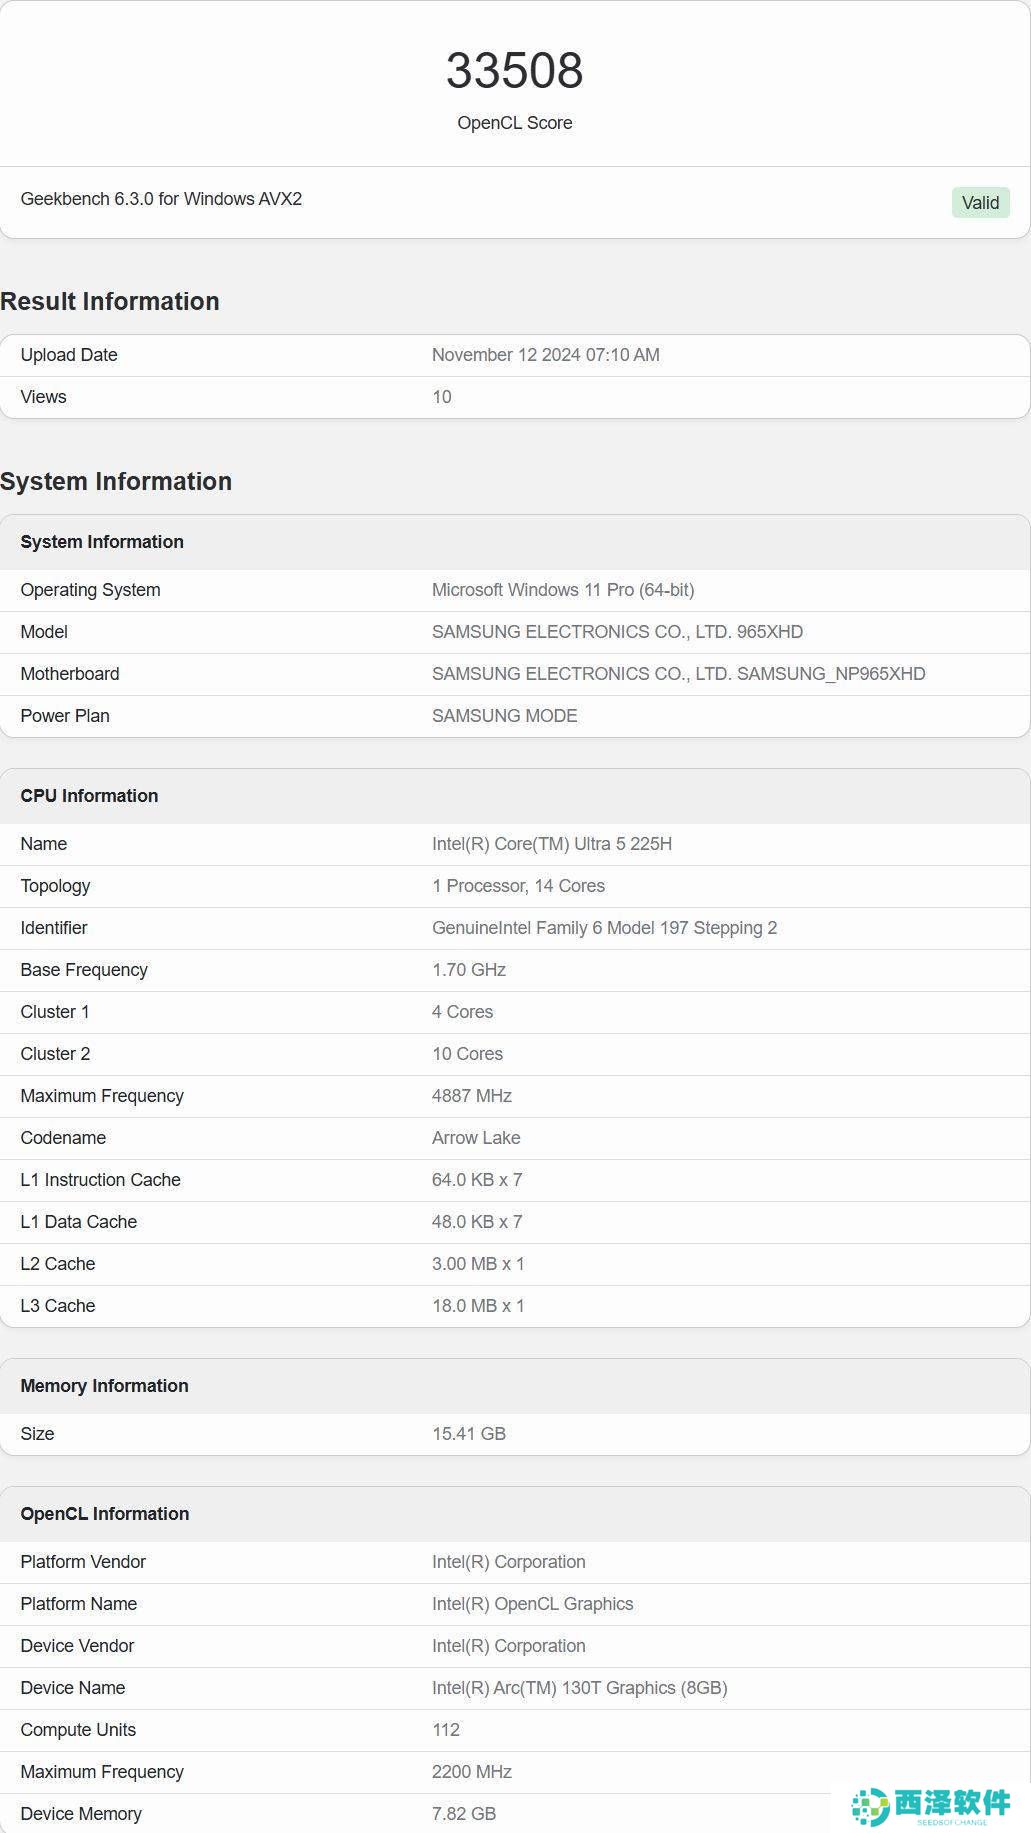1031x1833 pixels.
Task: Select the memory size 15.41 GB value
Action: (x=469, y=1434)
